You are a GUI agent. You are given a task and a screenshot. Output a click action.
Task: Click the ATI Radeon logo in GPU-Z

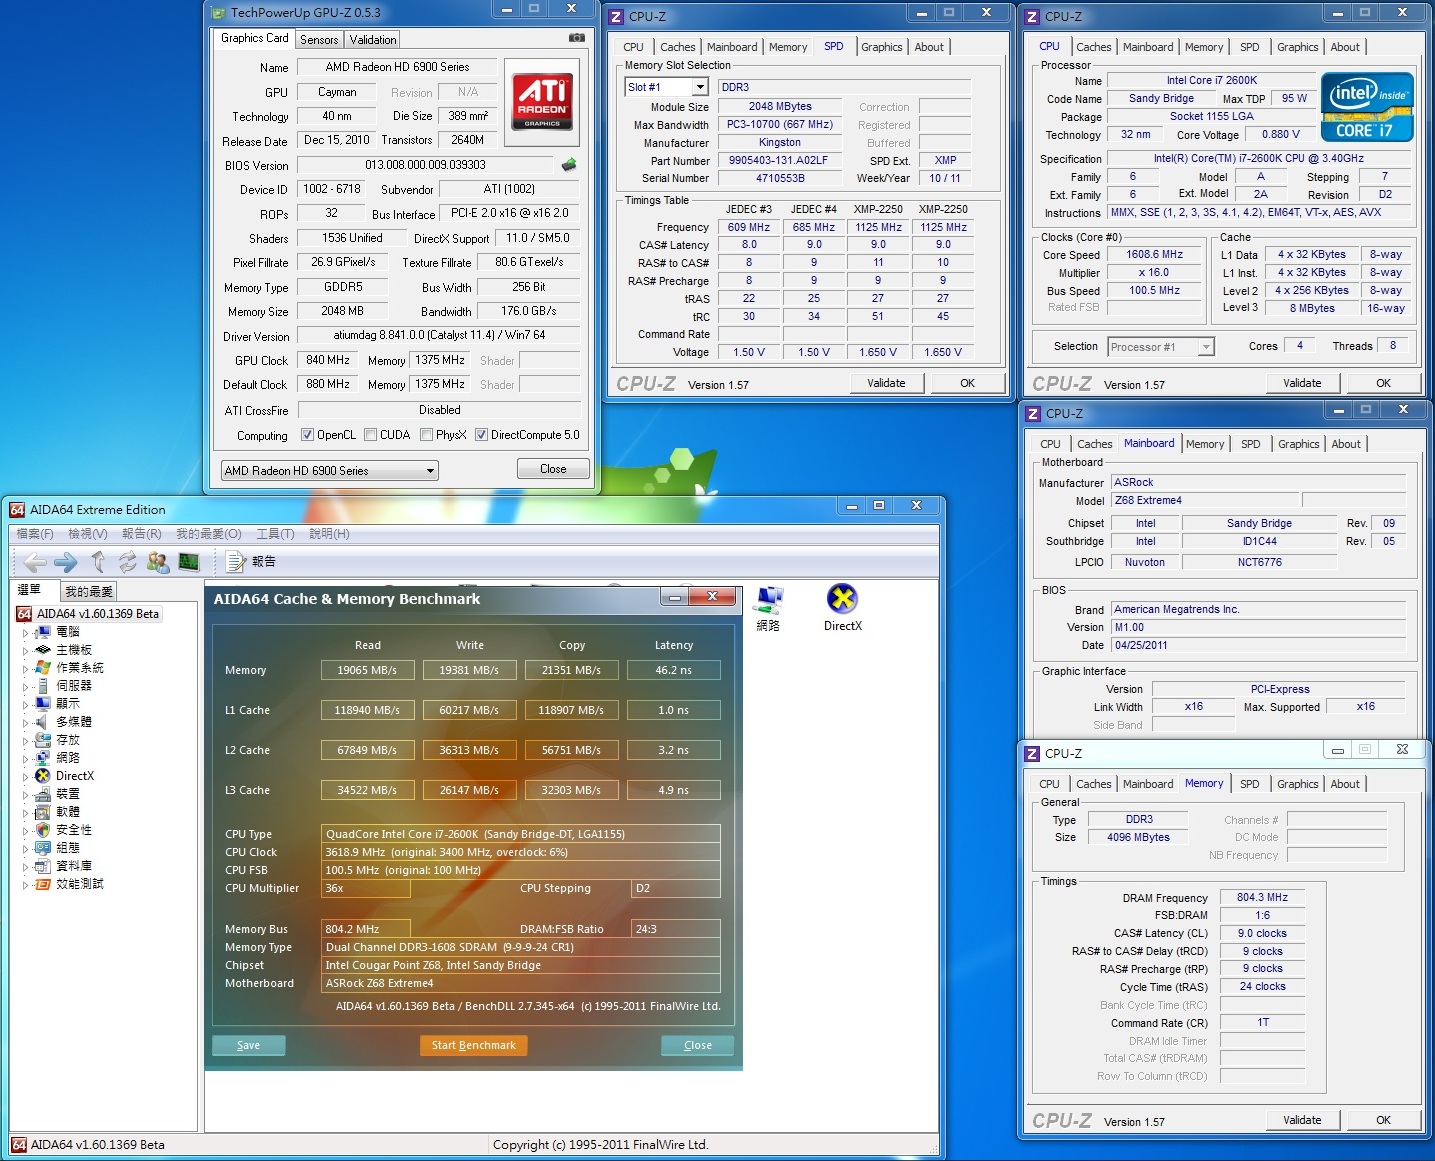542,101
